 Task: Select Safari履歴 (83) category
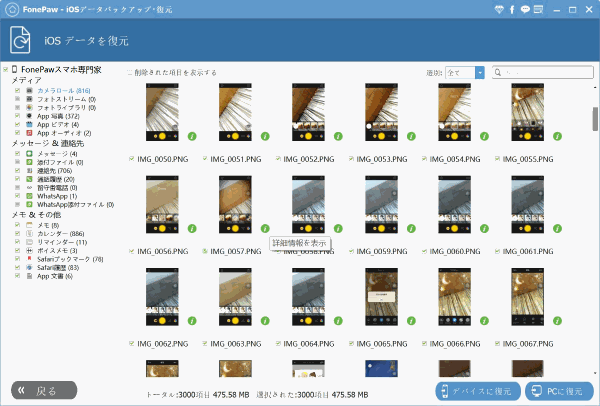click(x=58, y=267)
